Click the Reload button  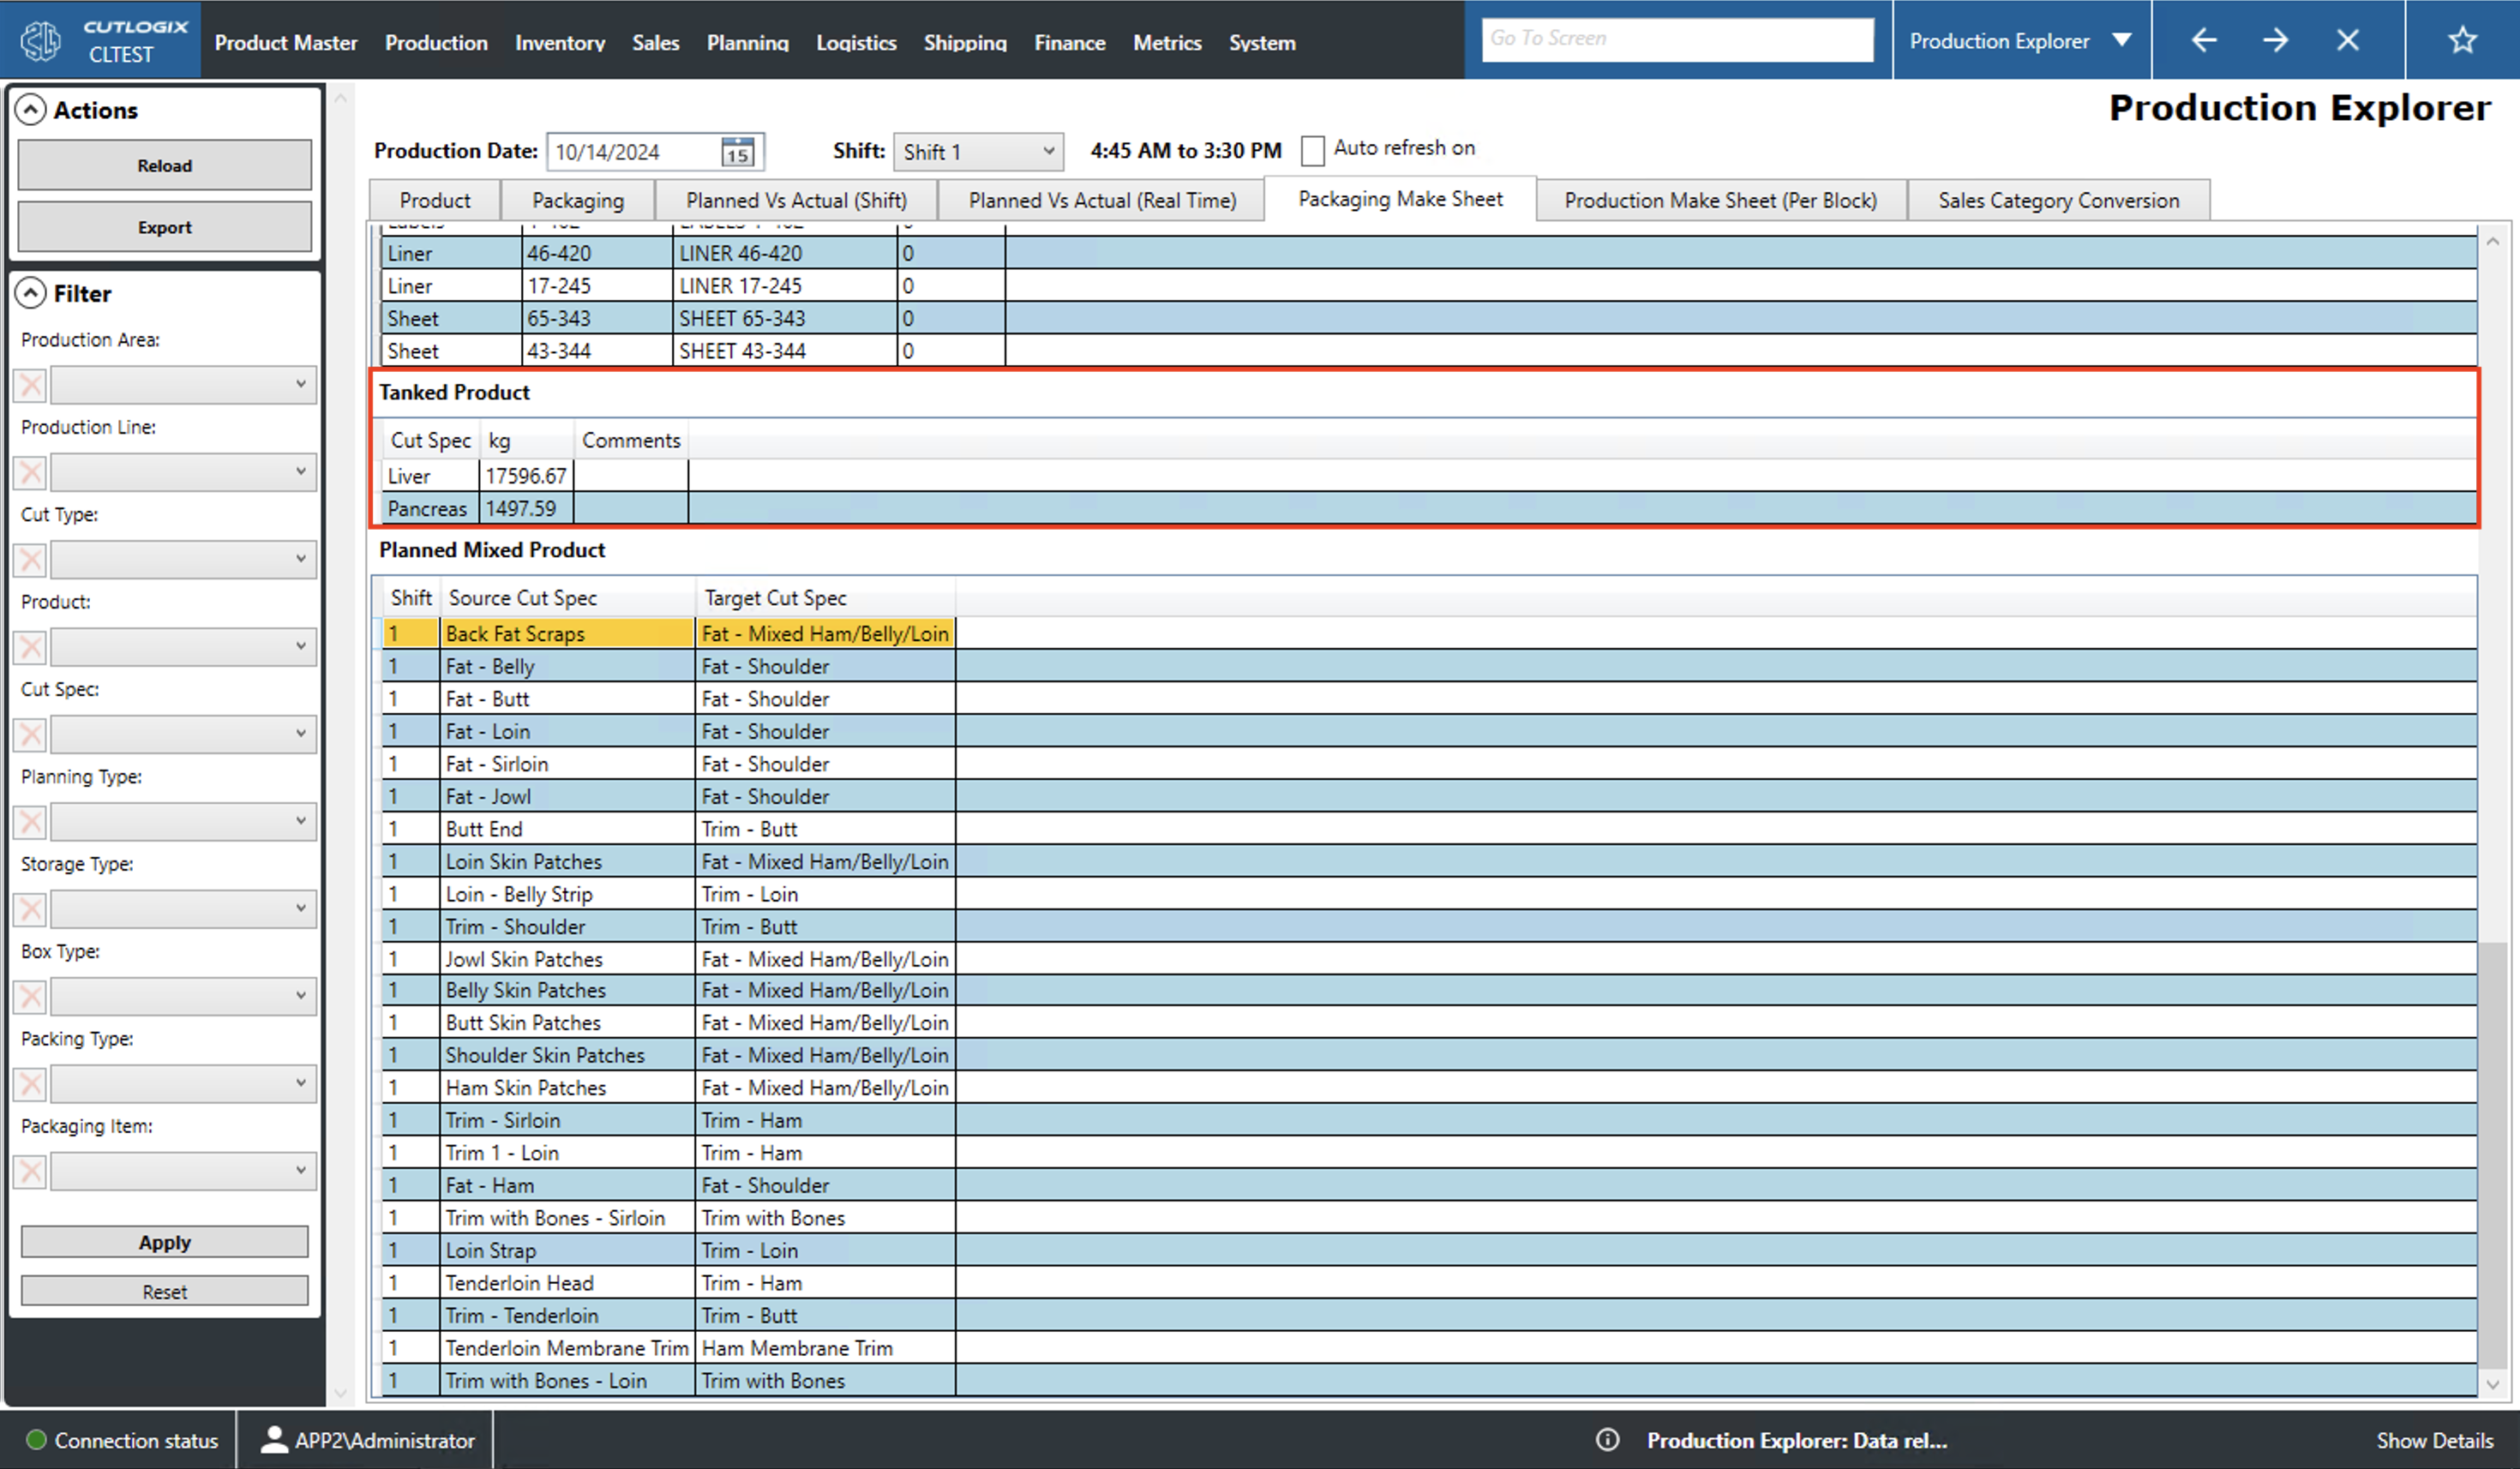pyautogui.click(x=164, y=165)
